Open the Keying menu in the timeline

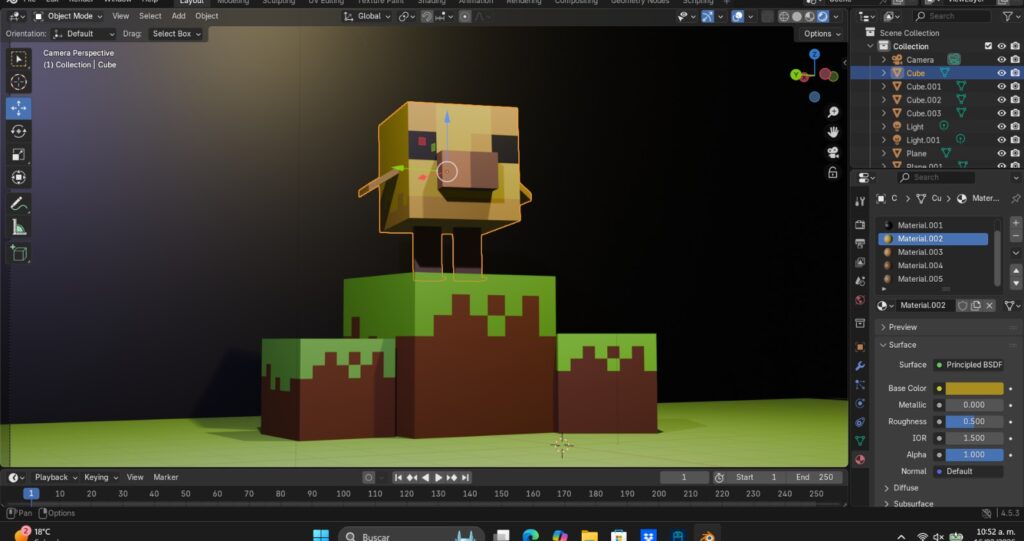pyautogui.click(x=100, y=477)
